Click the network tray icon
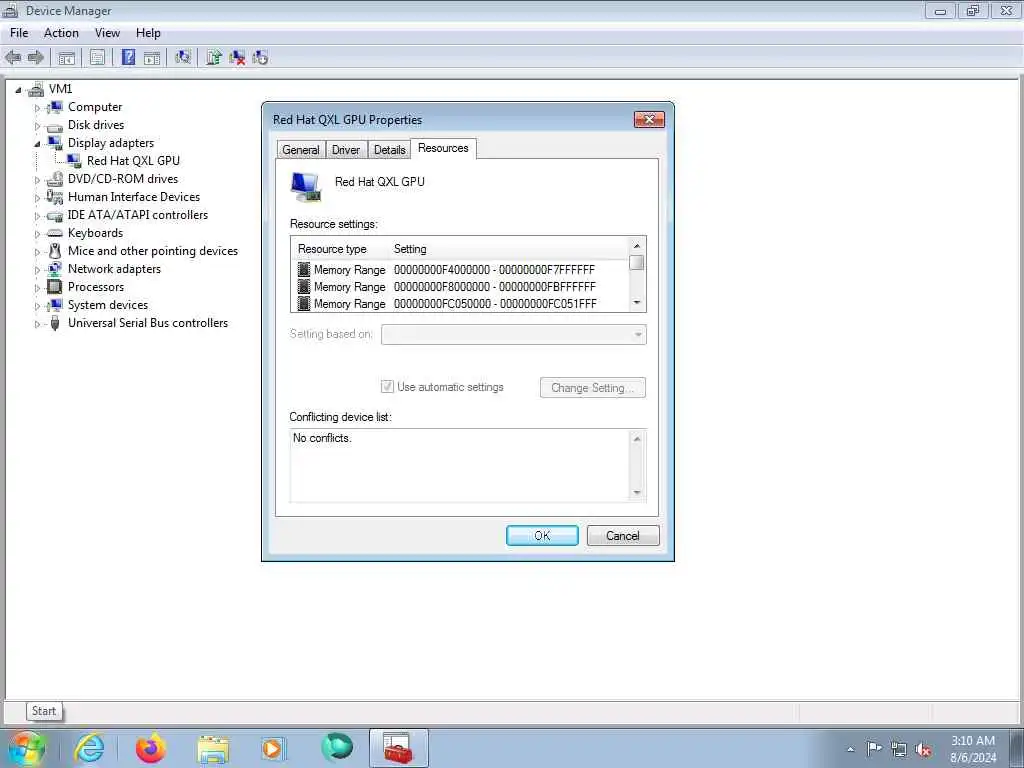Image resolution: width=1024 pixels, height=768 pixels. tap(899, 750)
